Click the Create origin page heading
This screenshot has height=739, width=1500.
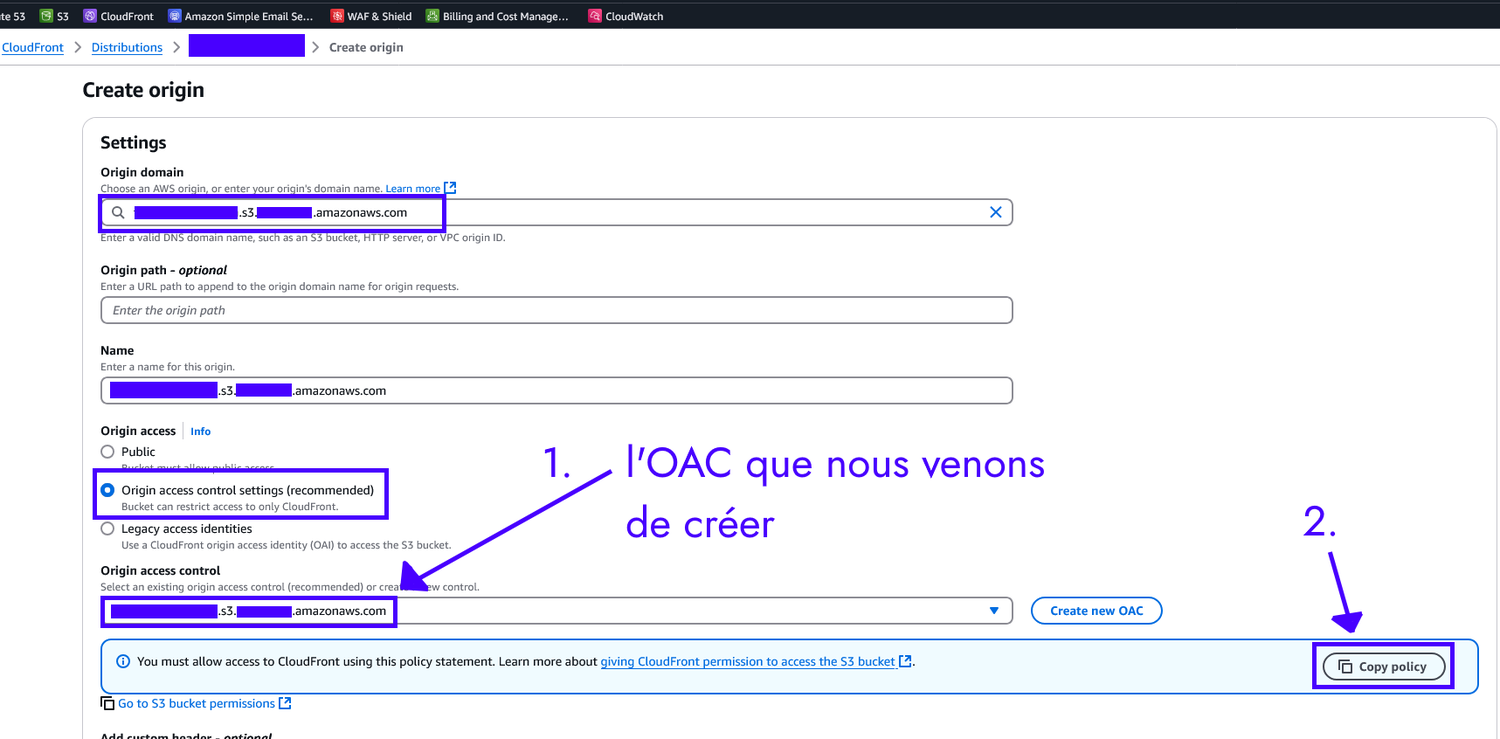click(x=143, y=90)
